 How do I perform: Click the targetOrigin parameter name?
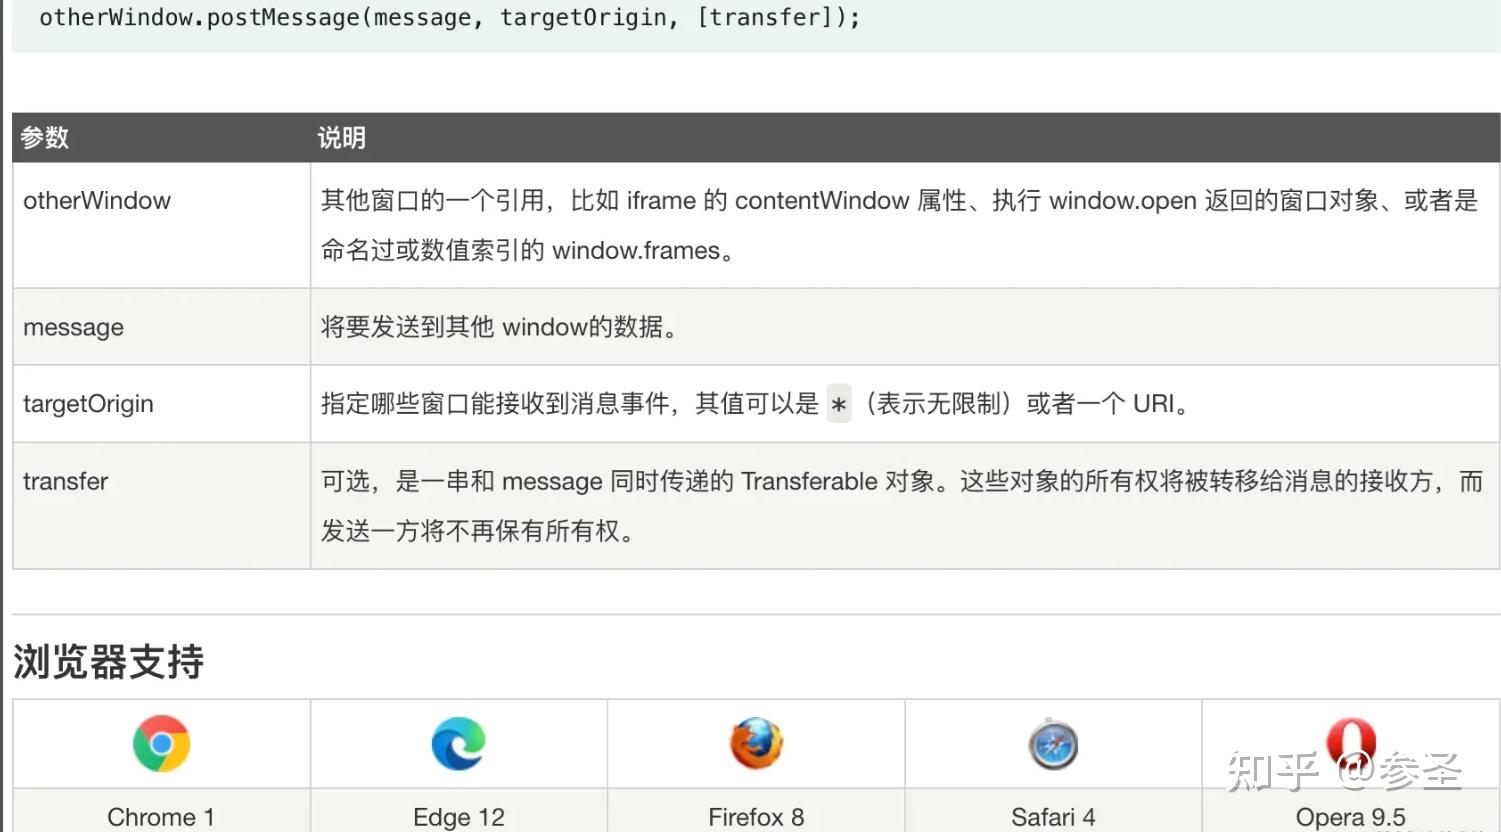[88, 404]
